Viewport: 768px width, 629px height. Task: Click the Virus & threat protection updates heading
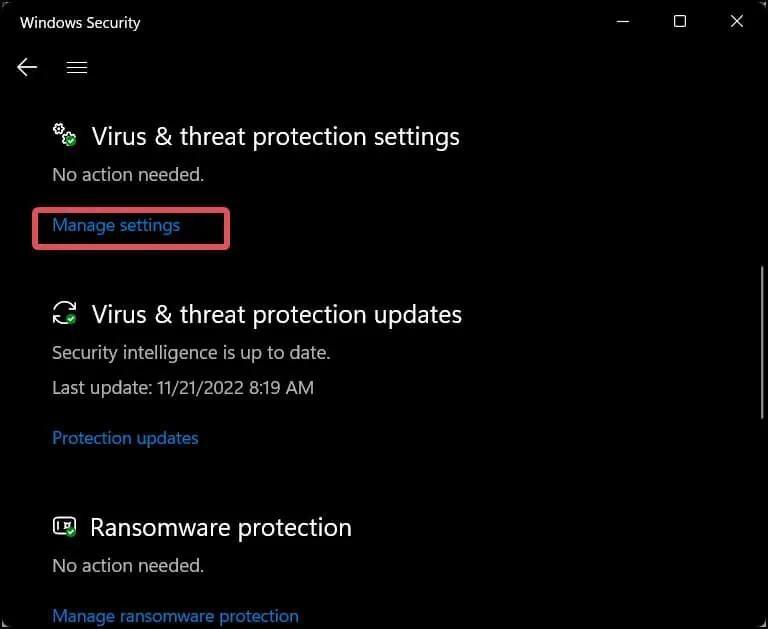(276, 314)
